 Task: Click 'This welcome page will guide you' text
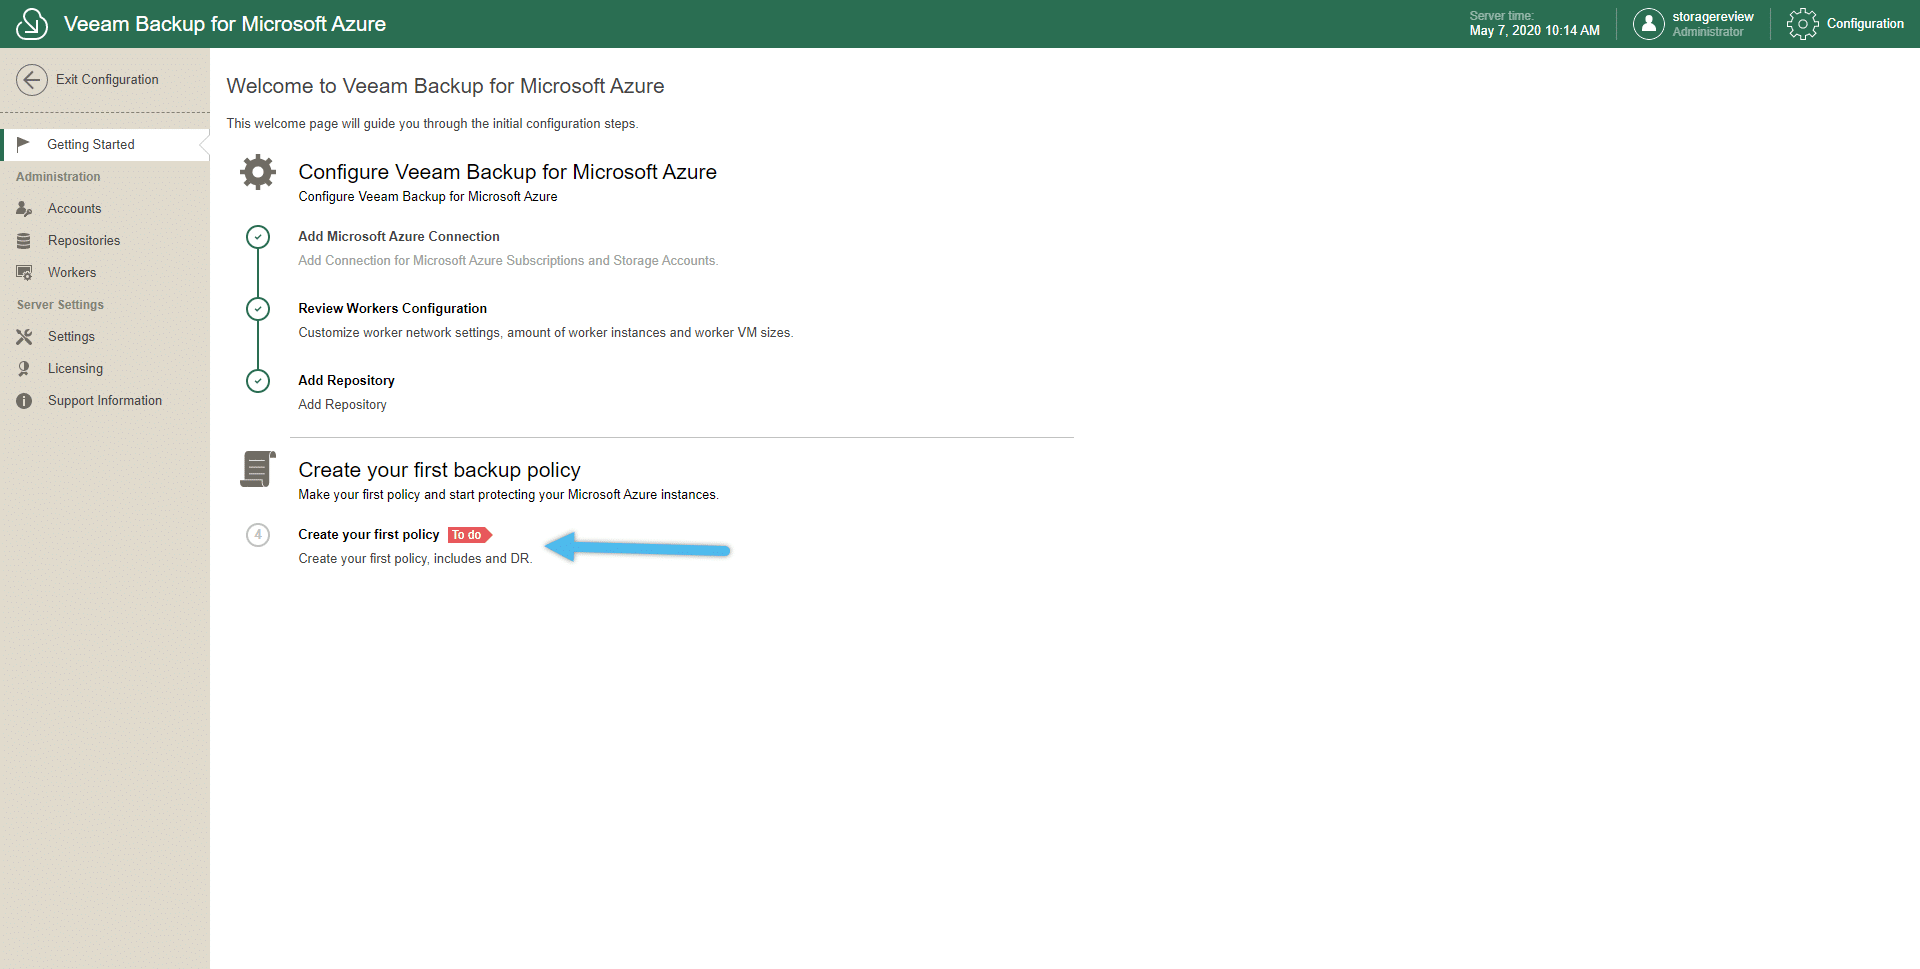pyautogui.click(x=432, y=123)
